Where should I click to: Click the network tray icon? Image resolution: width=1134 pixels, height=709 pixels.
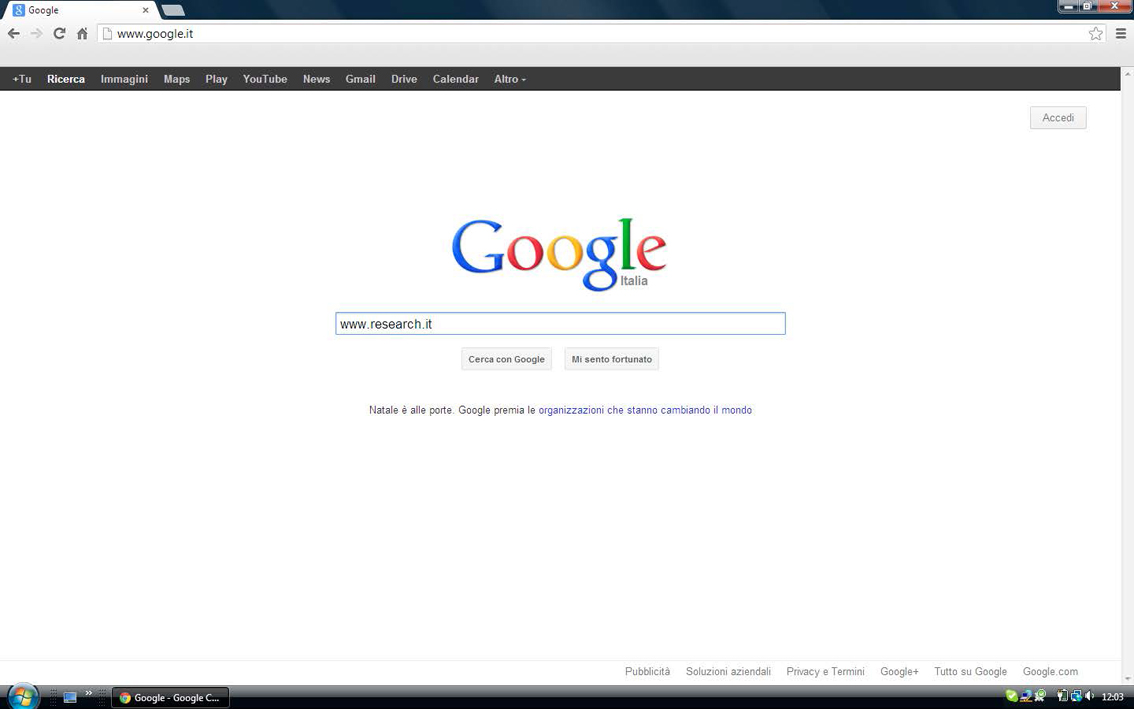click(x=1076, y=697)
